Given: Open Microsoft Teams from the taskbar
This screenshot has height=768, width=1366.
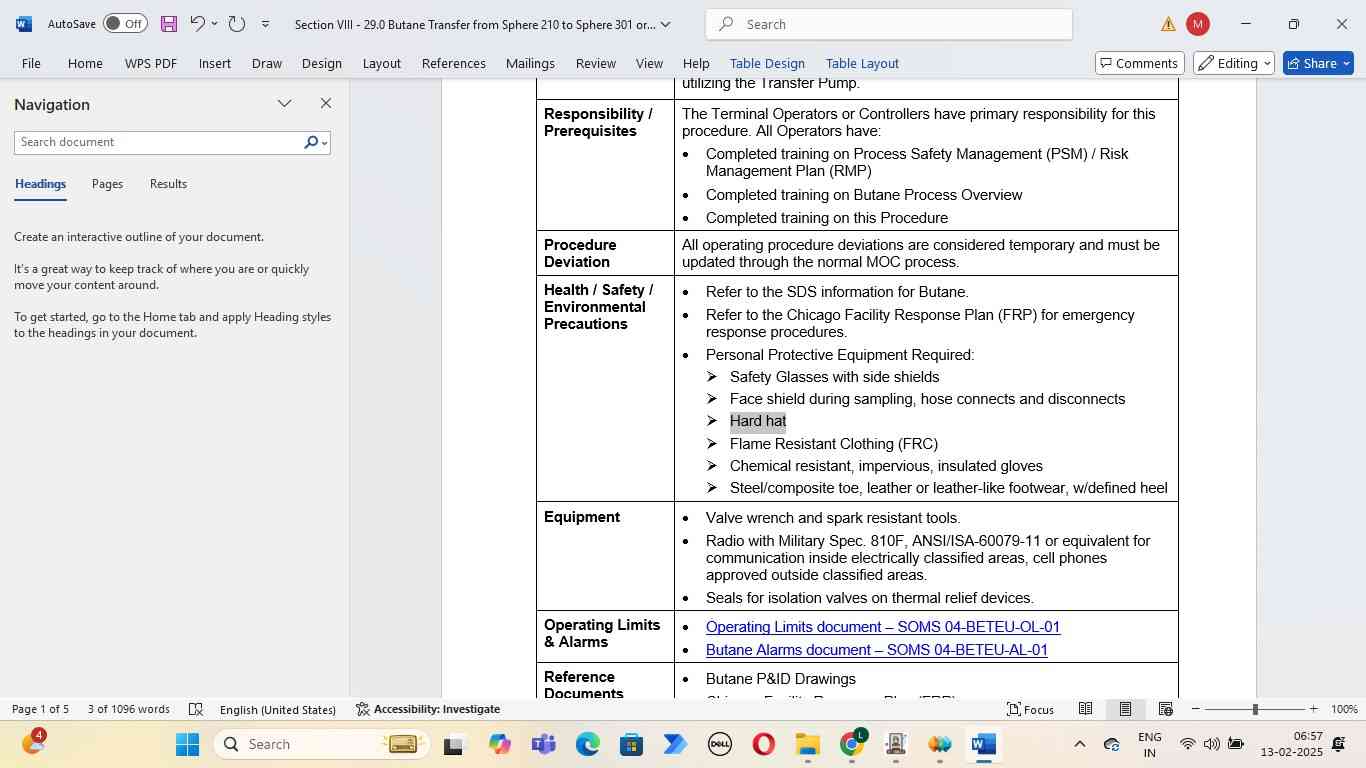Looking at the screenshot, I should 543,744.
